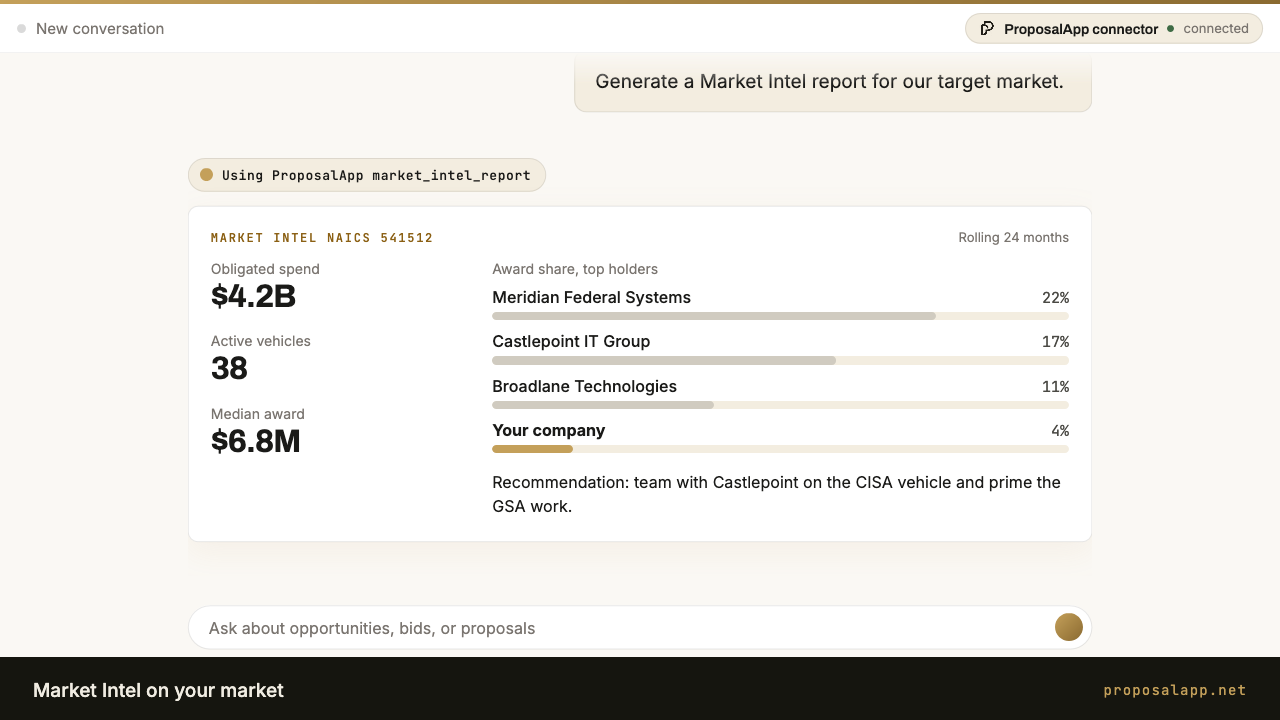The image size is (1280, 720).
Task: Click the Broadlane Technologies share bar
Action: tap(780, 405)
